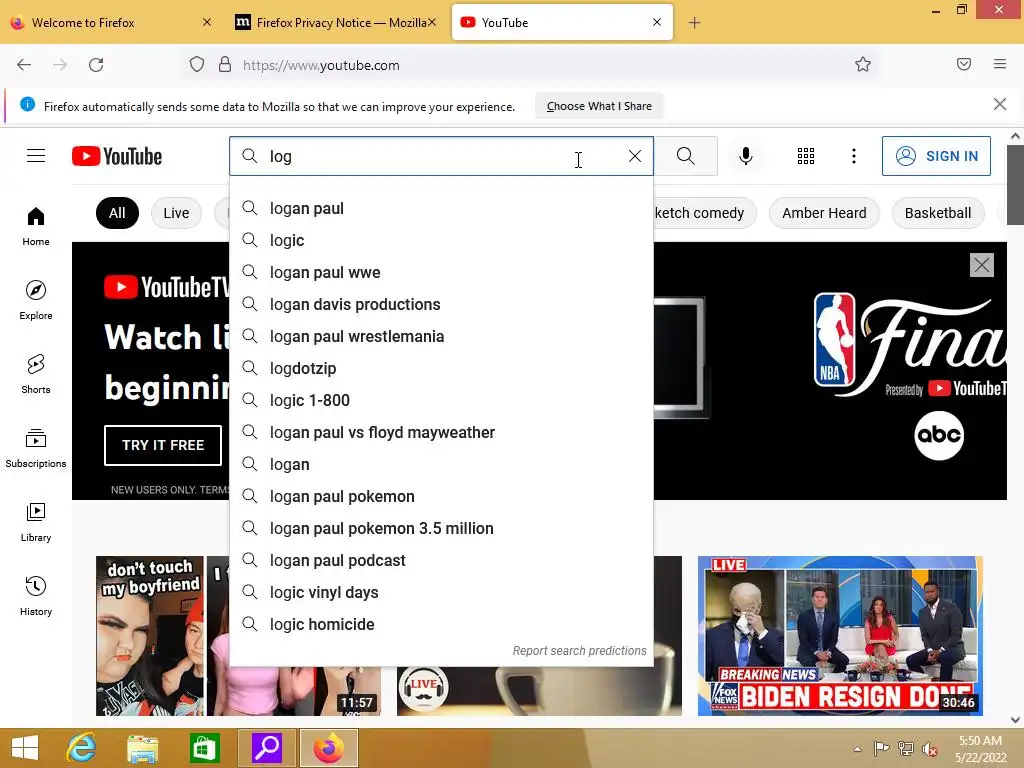The width and height of the screenshot is (1024, 768).
Task: Click Report search predictions link
Action: click(x=579, y=651)
